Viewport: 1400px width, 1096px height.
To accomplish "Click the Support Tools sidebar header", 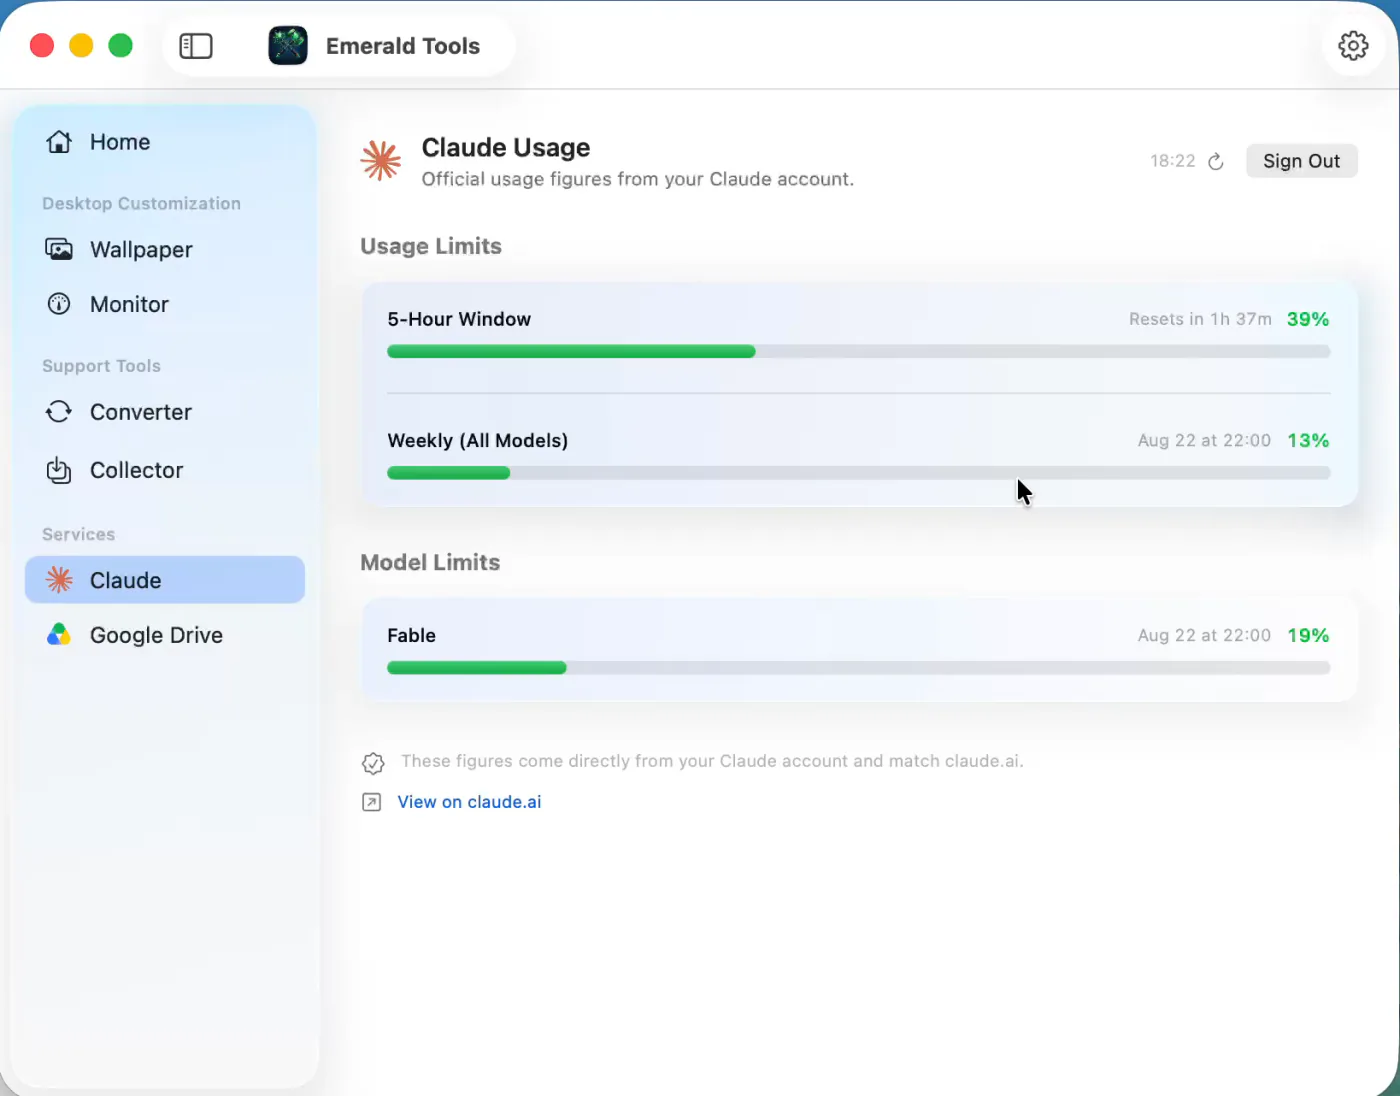I will tap(101, 366).
